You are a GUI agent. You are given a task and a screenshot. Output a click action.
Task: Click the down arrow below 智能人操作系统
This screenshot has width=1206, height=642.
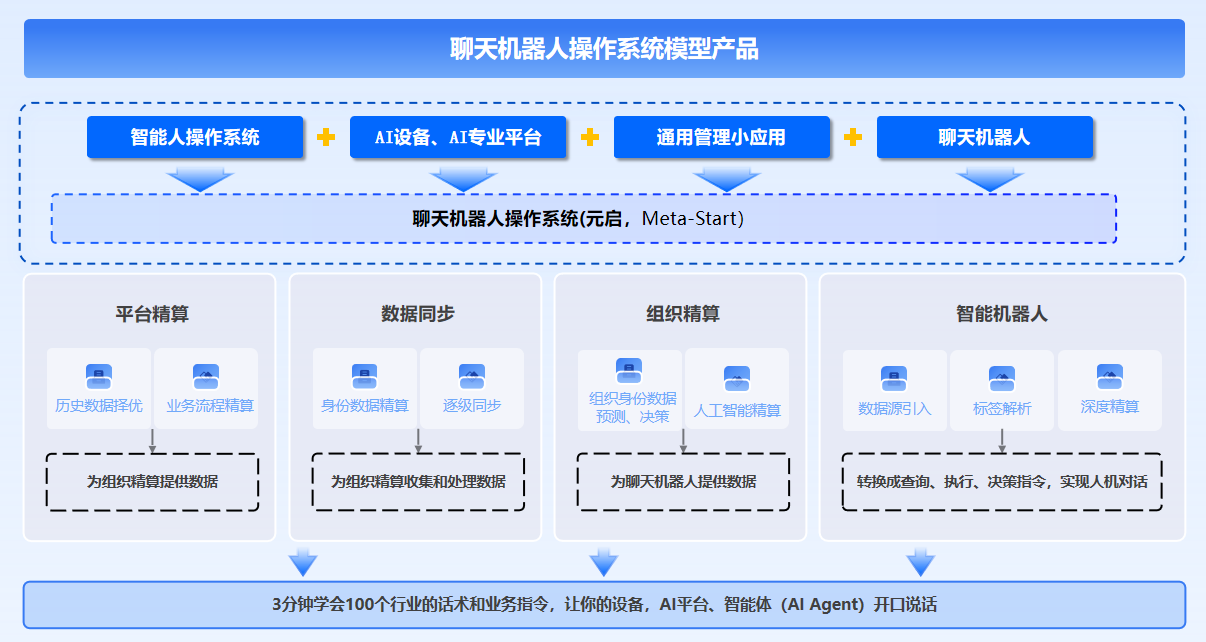(x=200, y=179)
